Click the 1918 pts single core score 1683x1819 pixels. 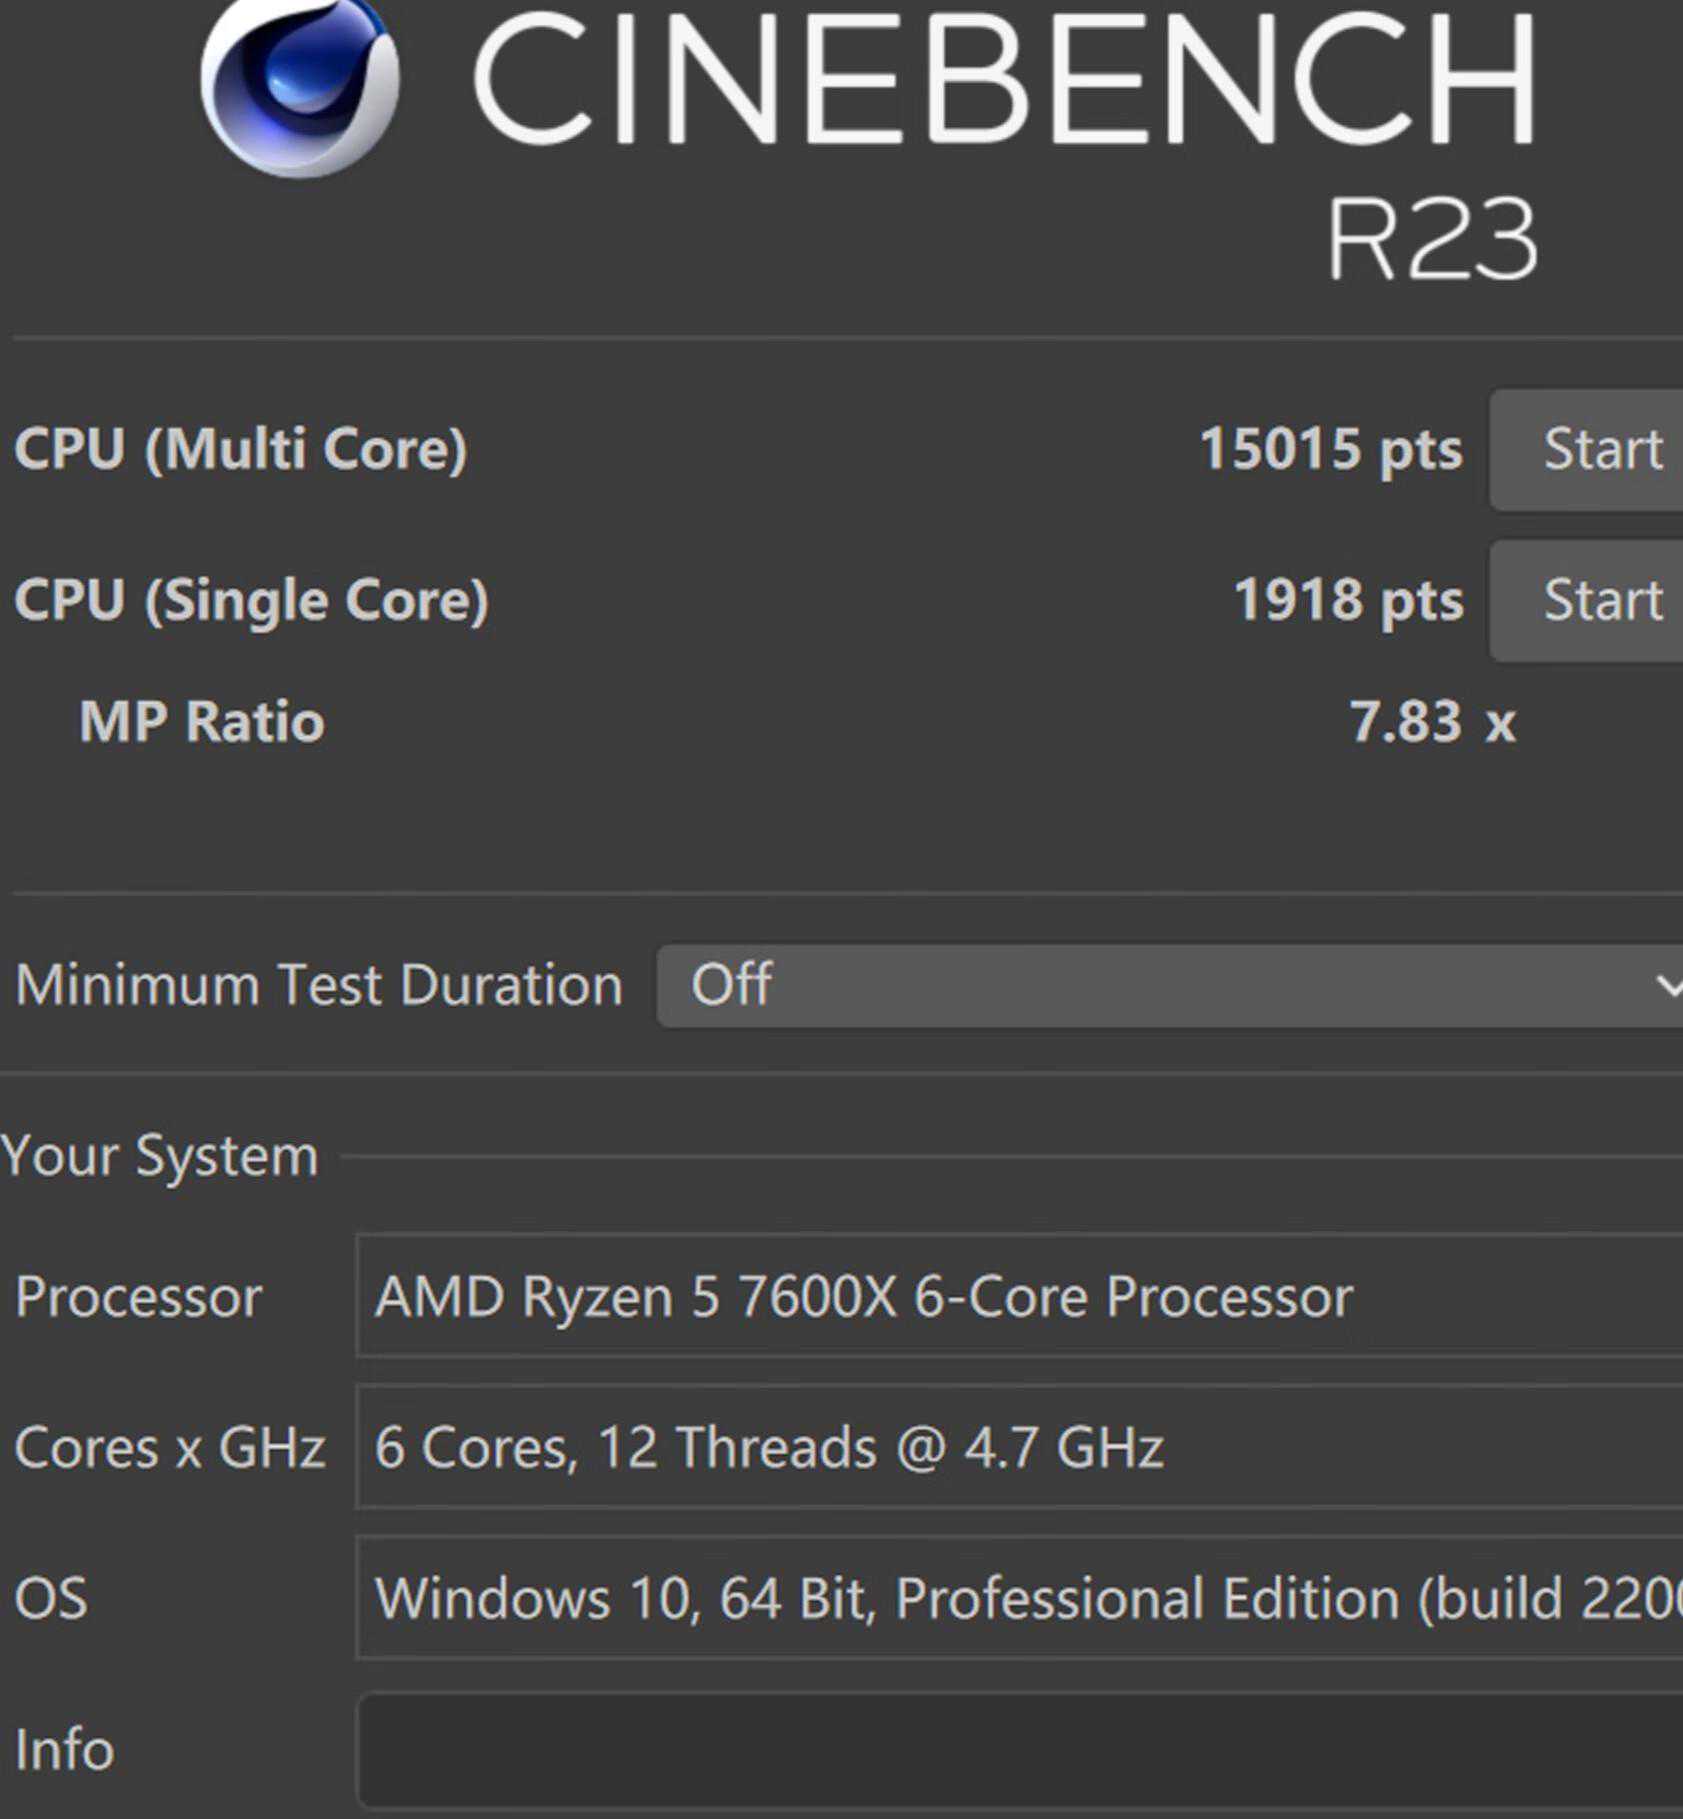[1347, 600]
